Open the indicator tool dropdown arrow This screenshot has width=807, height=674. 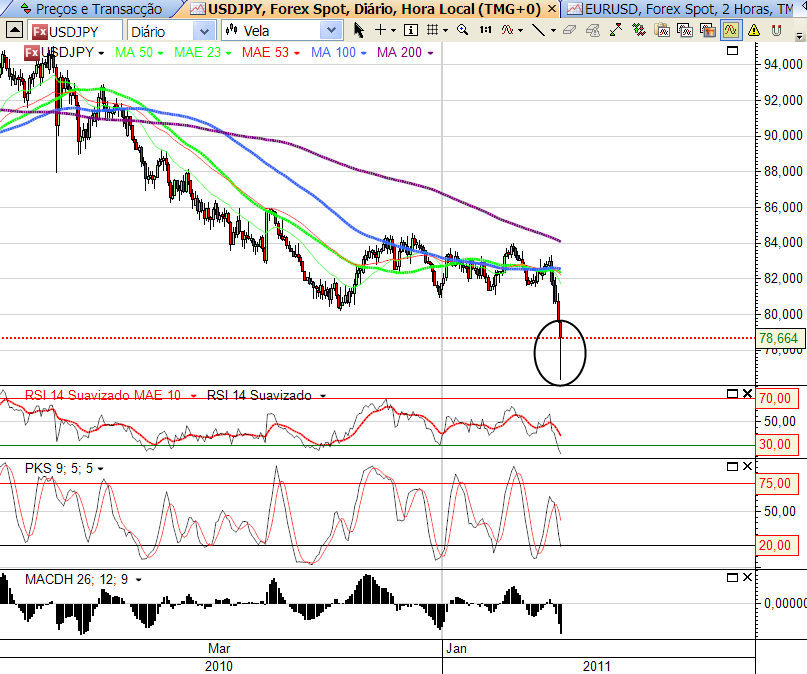(x=521, y=31)
